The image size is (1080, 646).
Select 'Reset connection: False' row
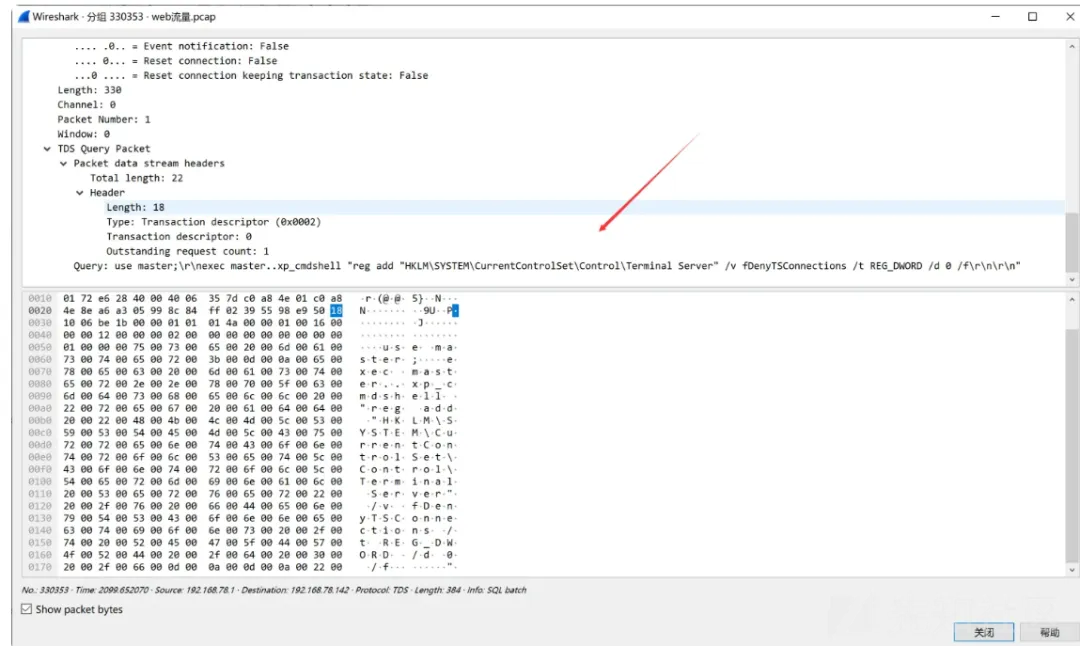pyautogui.click(x=544, y=61)
